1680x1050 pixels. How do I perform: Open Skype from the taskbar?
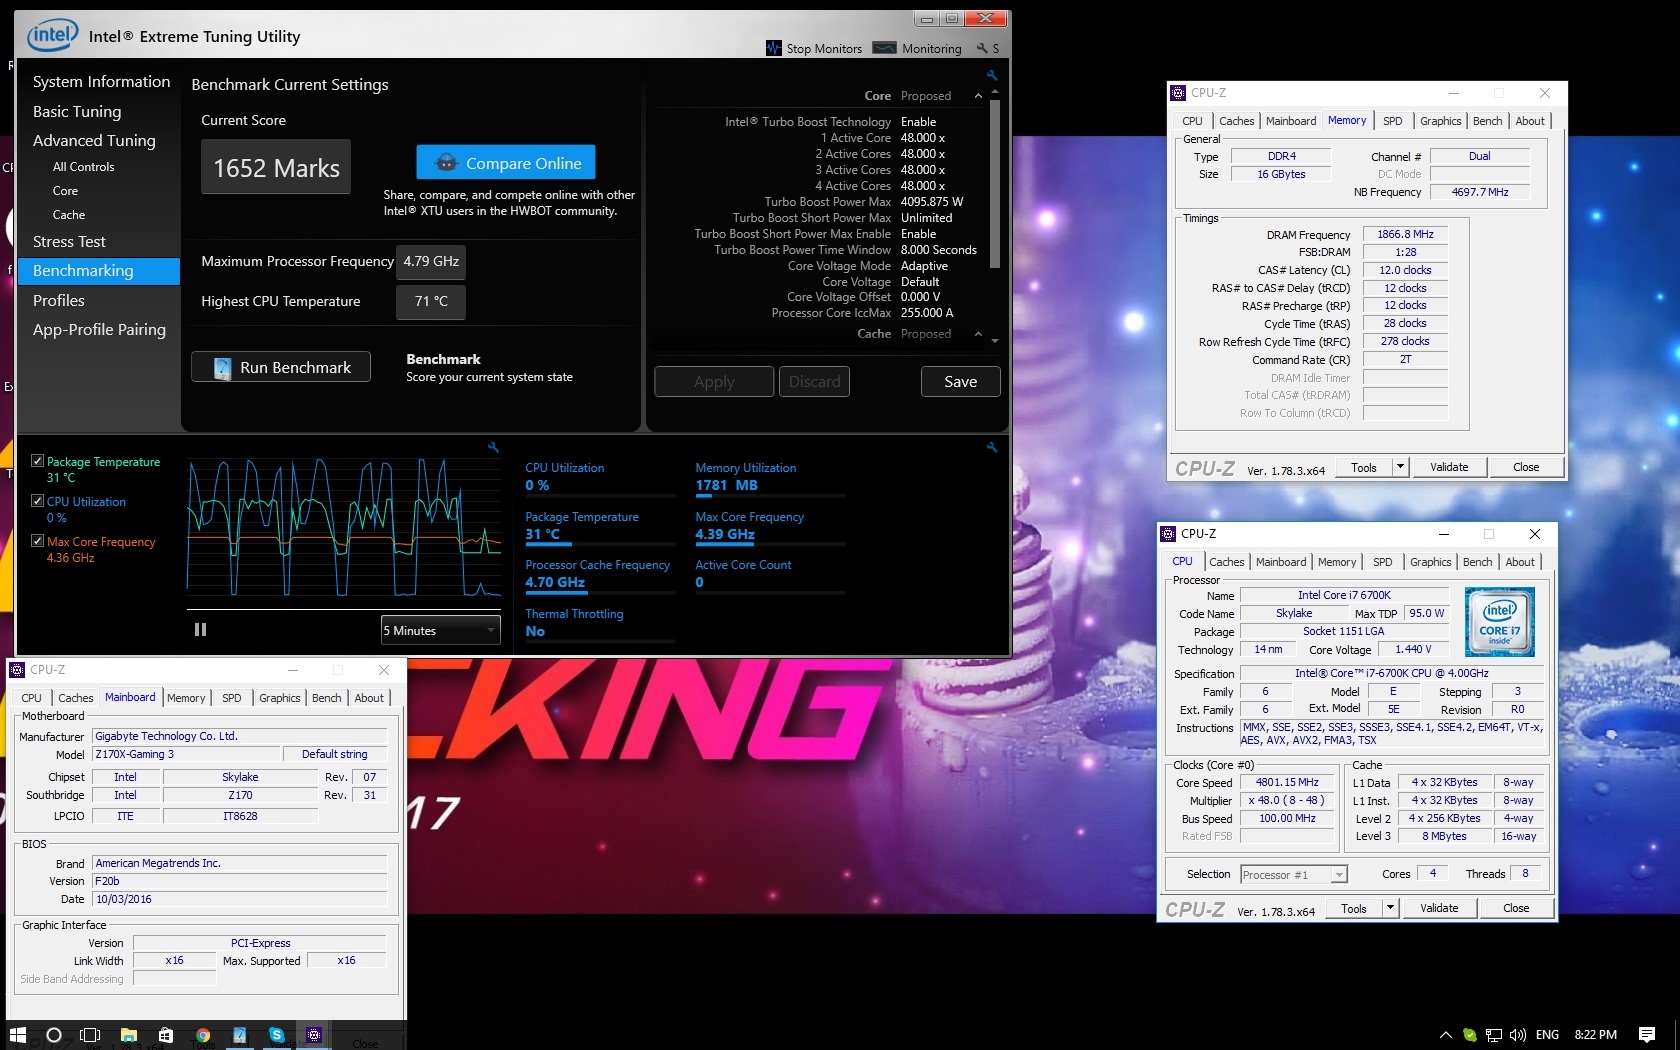click(277, 1034)
